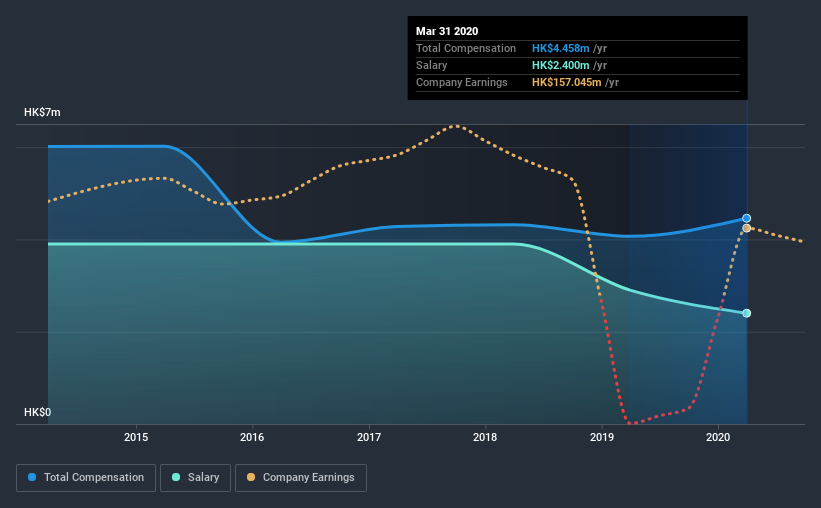Screen dimensions: 821x508
Task: Select the 2017 x-axis label
Action: (369, 437)
